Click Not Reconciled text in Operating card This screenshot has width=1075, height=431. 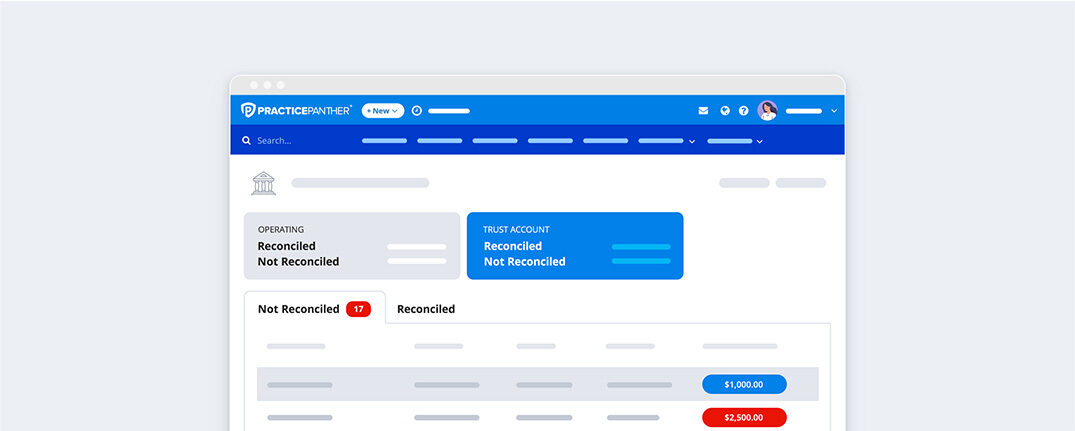click(x=298, y=262)
